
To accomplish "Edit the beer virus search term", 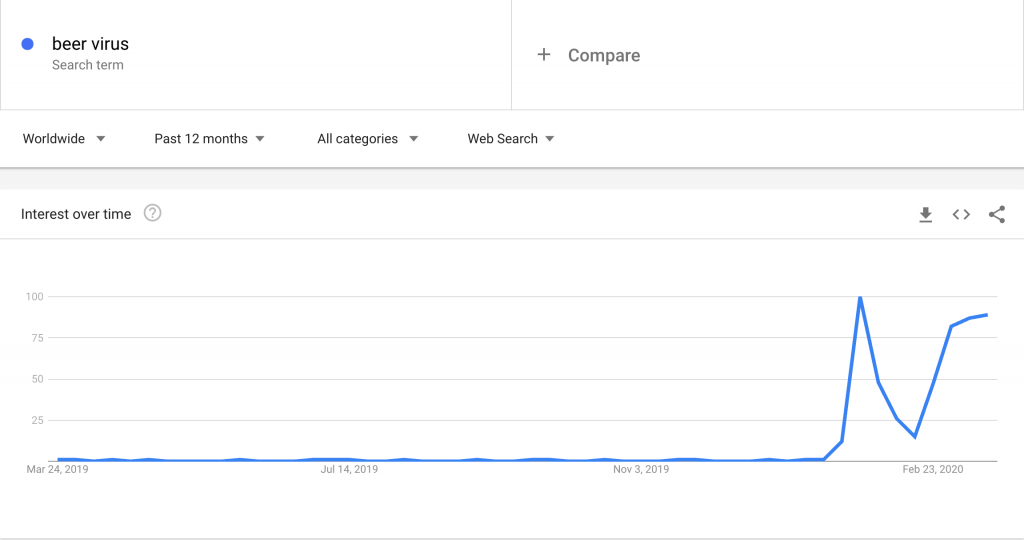I will [90, 44].
